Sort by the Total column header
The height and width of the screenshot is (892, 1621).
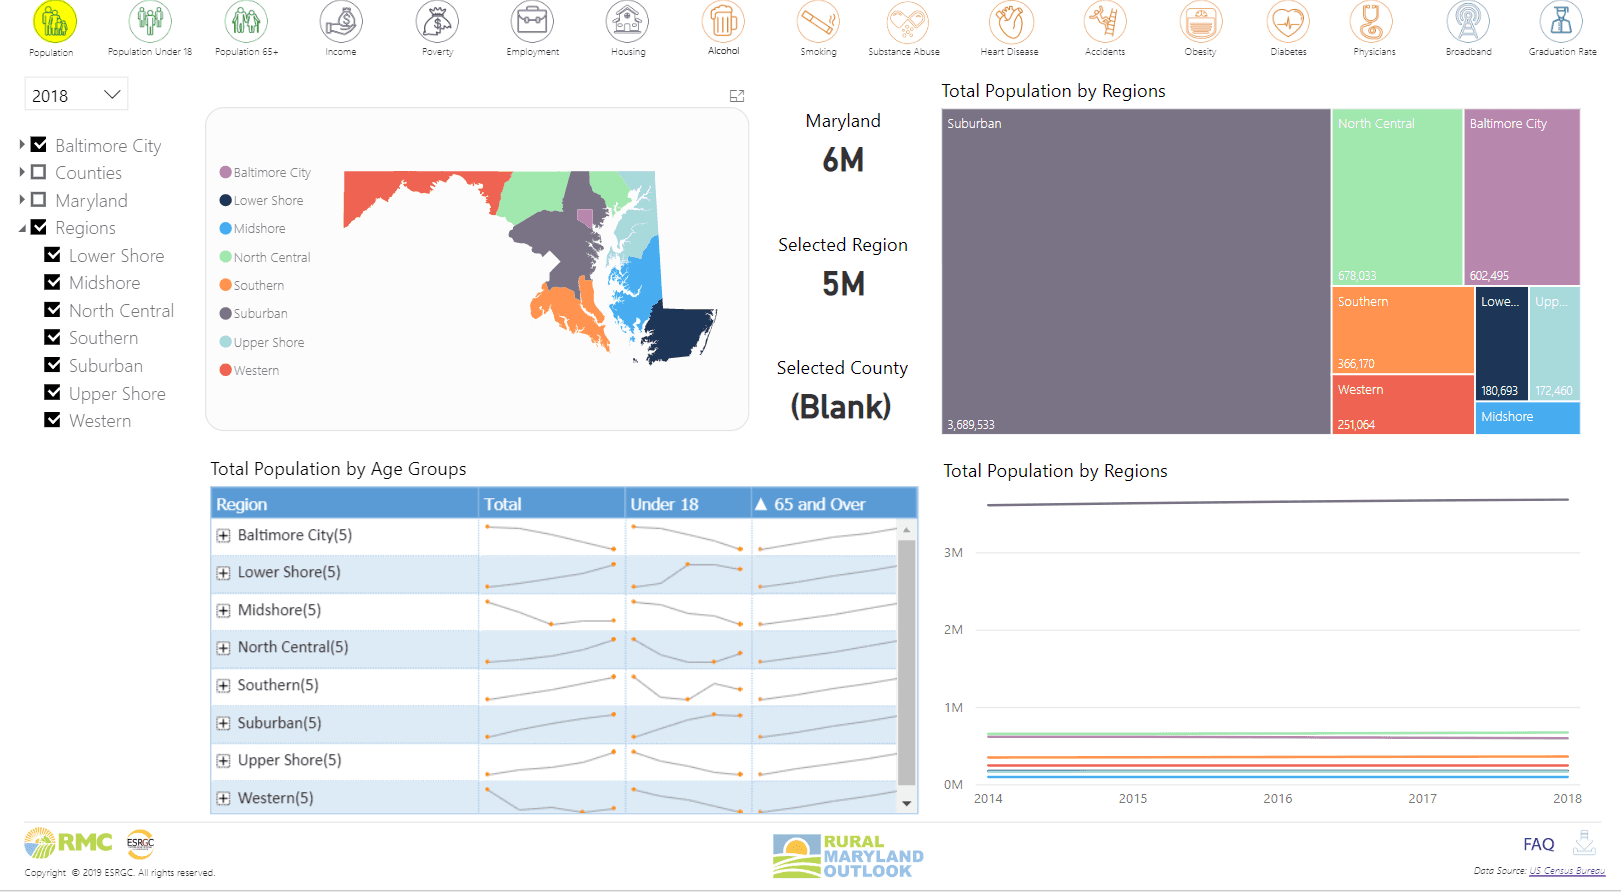[552, 503]
